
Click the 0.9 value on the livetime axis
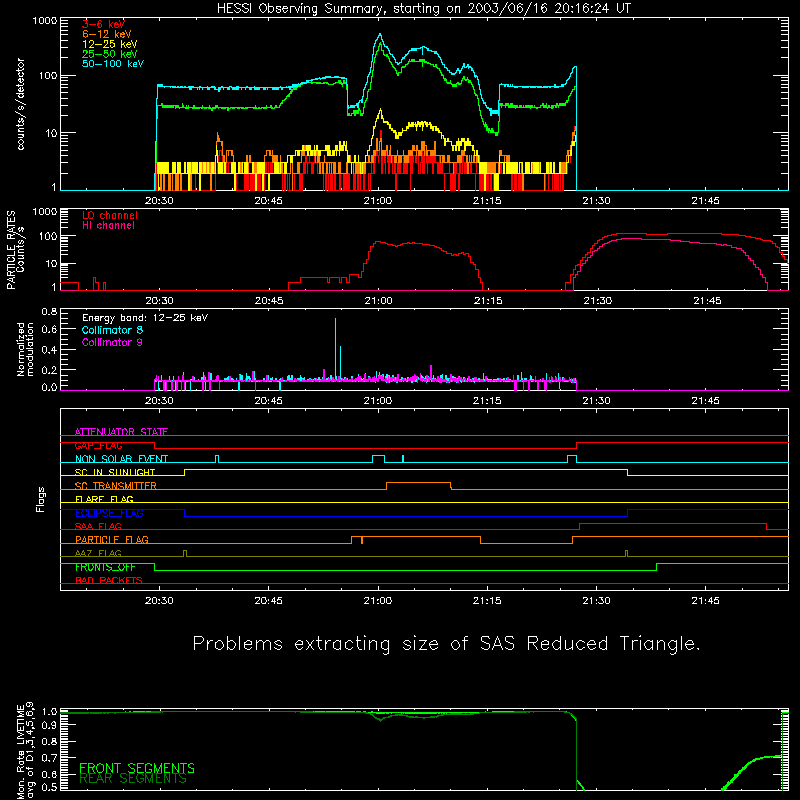pos(49,724)
